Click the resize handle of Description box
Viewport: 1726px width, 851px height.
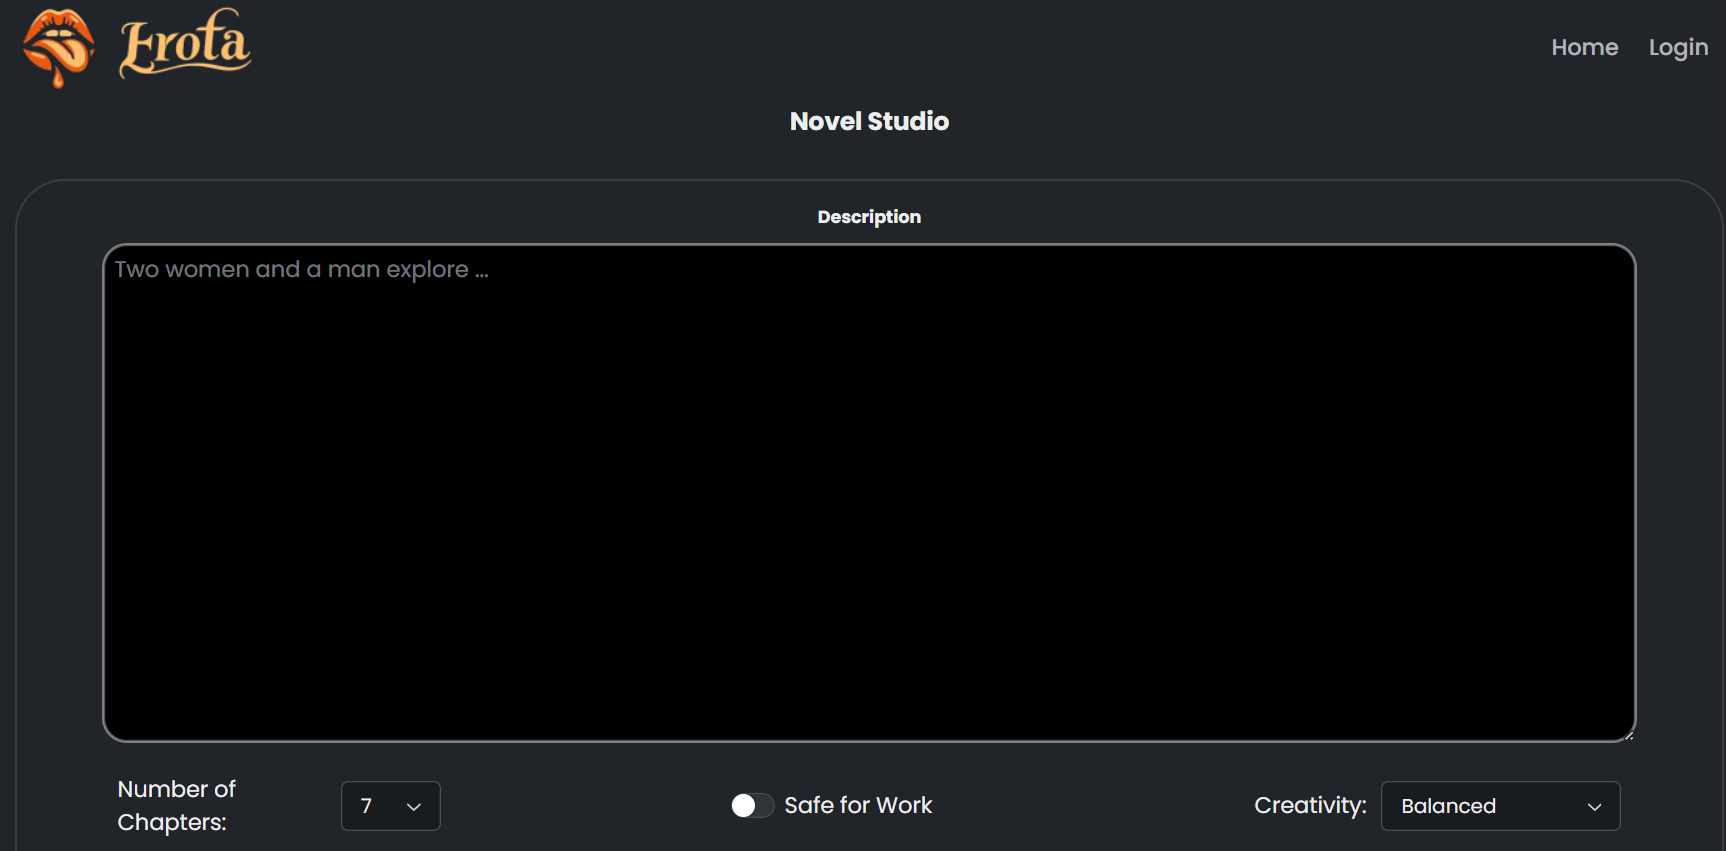click(1628, 735)
